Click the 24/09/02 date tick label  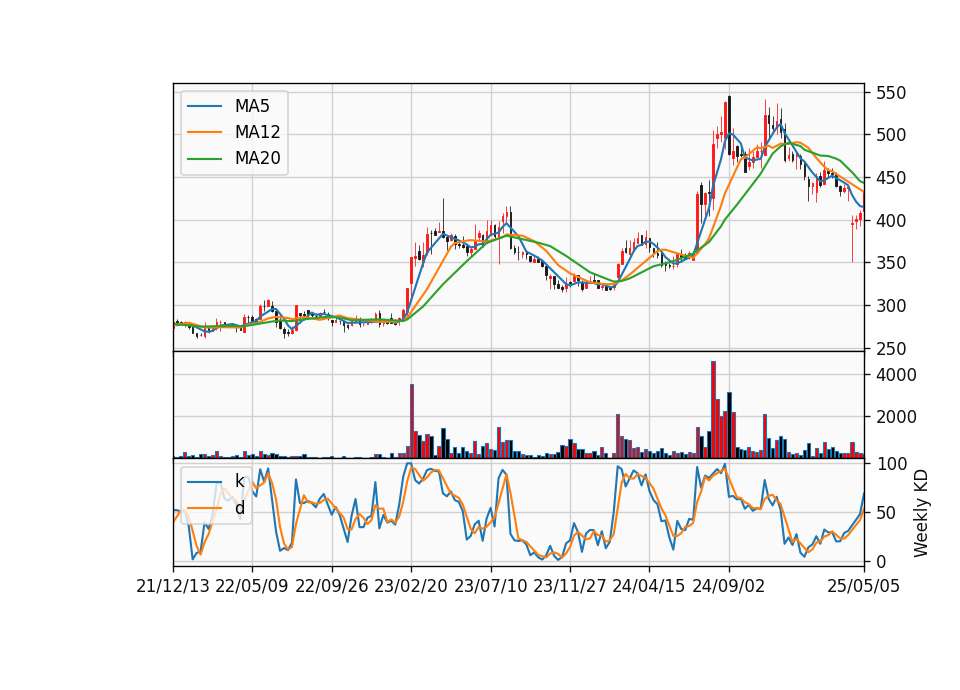click(x=729, y=586)
